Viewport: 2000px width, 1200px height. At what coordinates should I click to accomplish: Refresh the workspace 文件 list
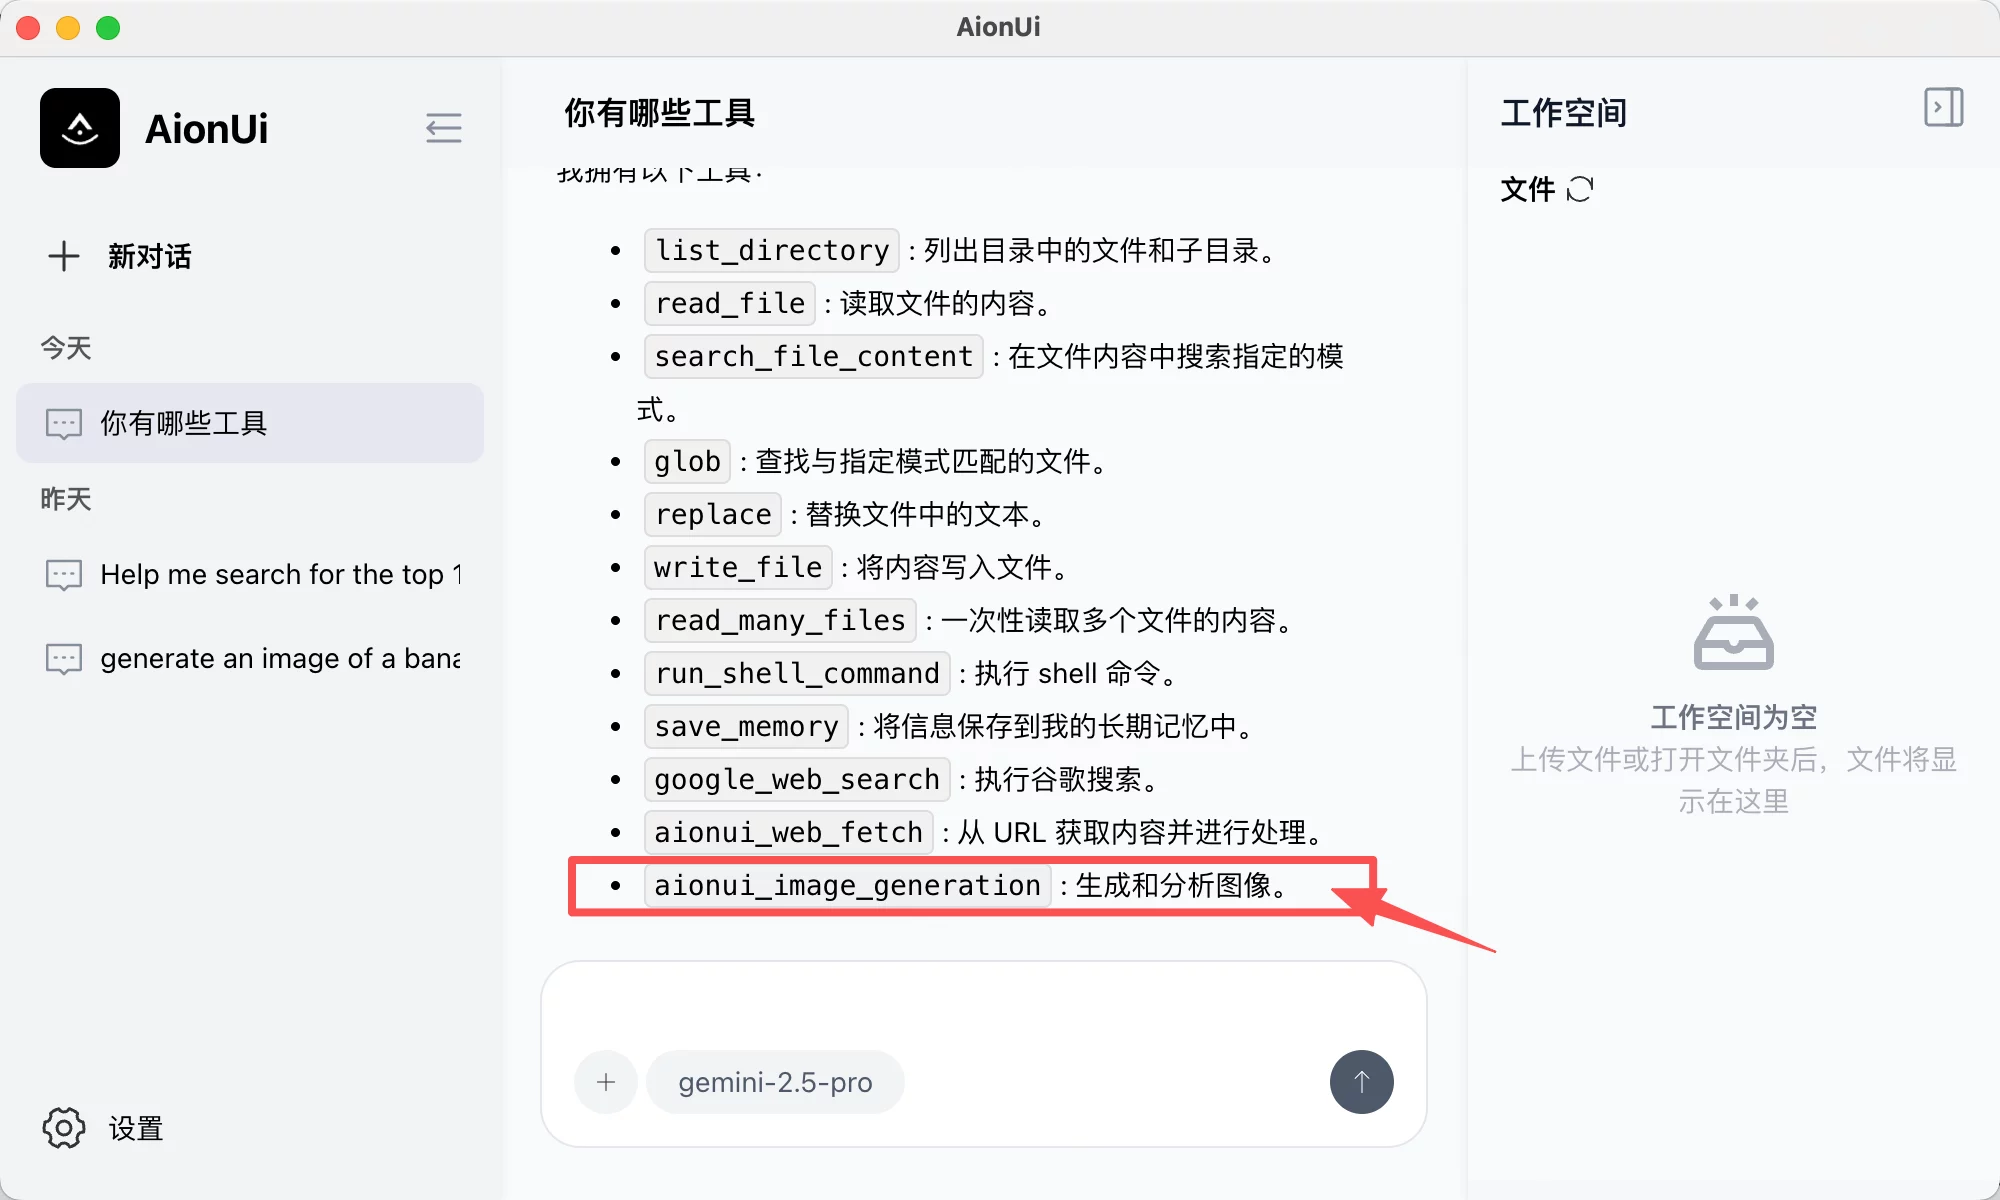[1580, 189]
